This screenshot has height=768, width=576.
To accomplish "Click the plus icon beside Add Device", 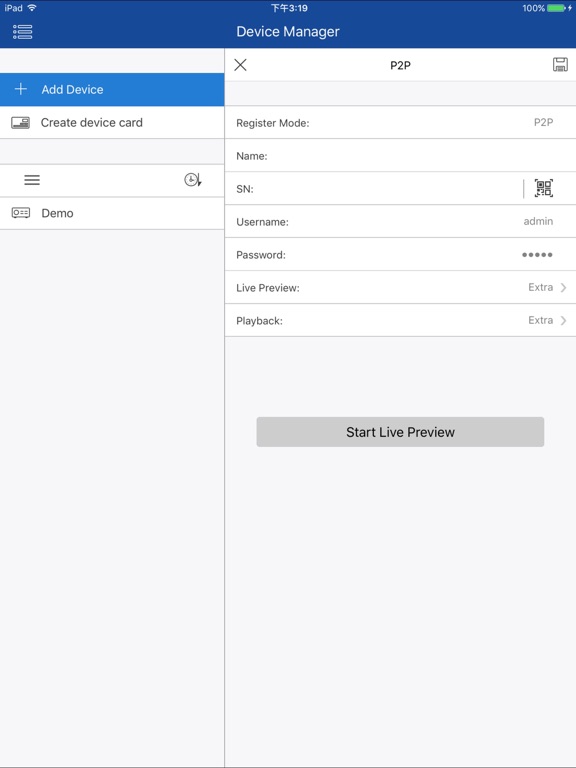I will 21,89.
